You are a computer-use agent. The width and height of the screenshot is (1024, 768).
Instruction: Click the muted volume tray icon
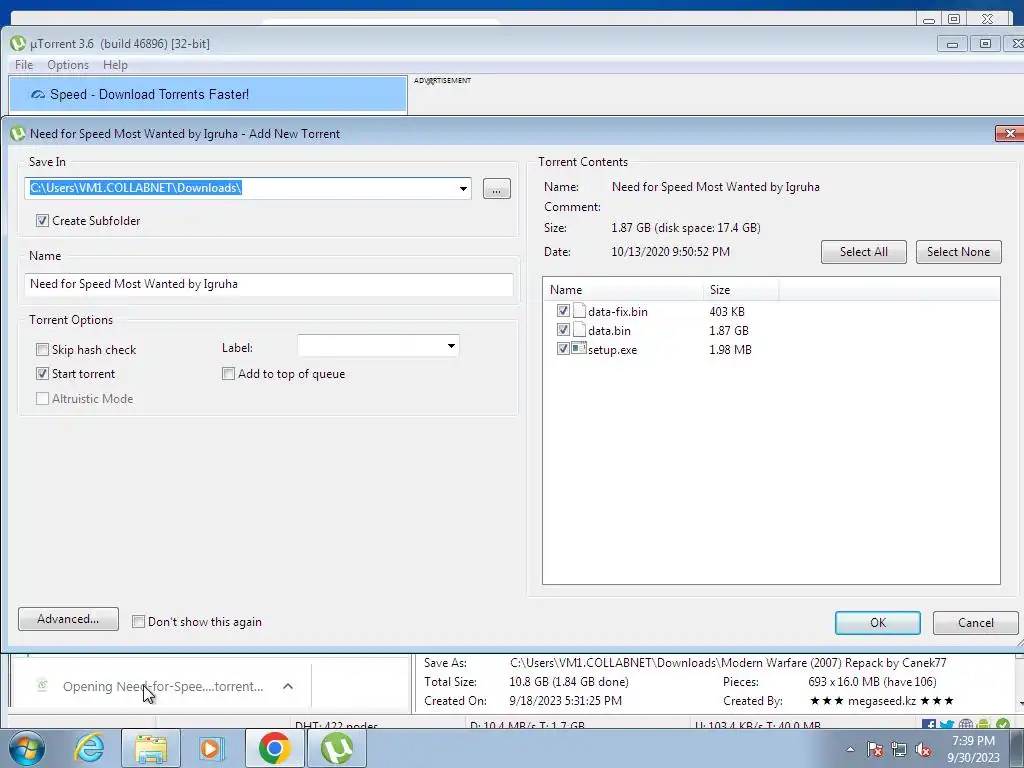tap(923, 749)
